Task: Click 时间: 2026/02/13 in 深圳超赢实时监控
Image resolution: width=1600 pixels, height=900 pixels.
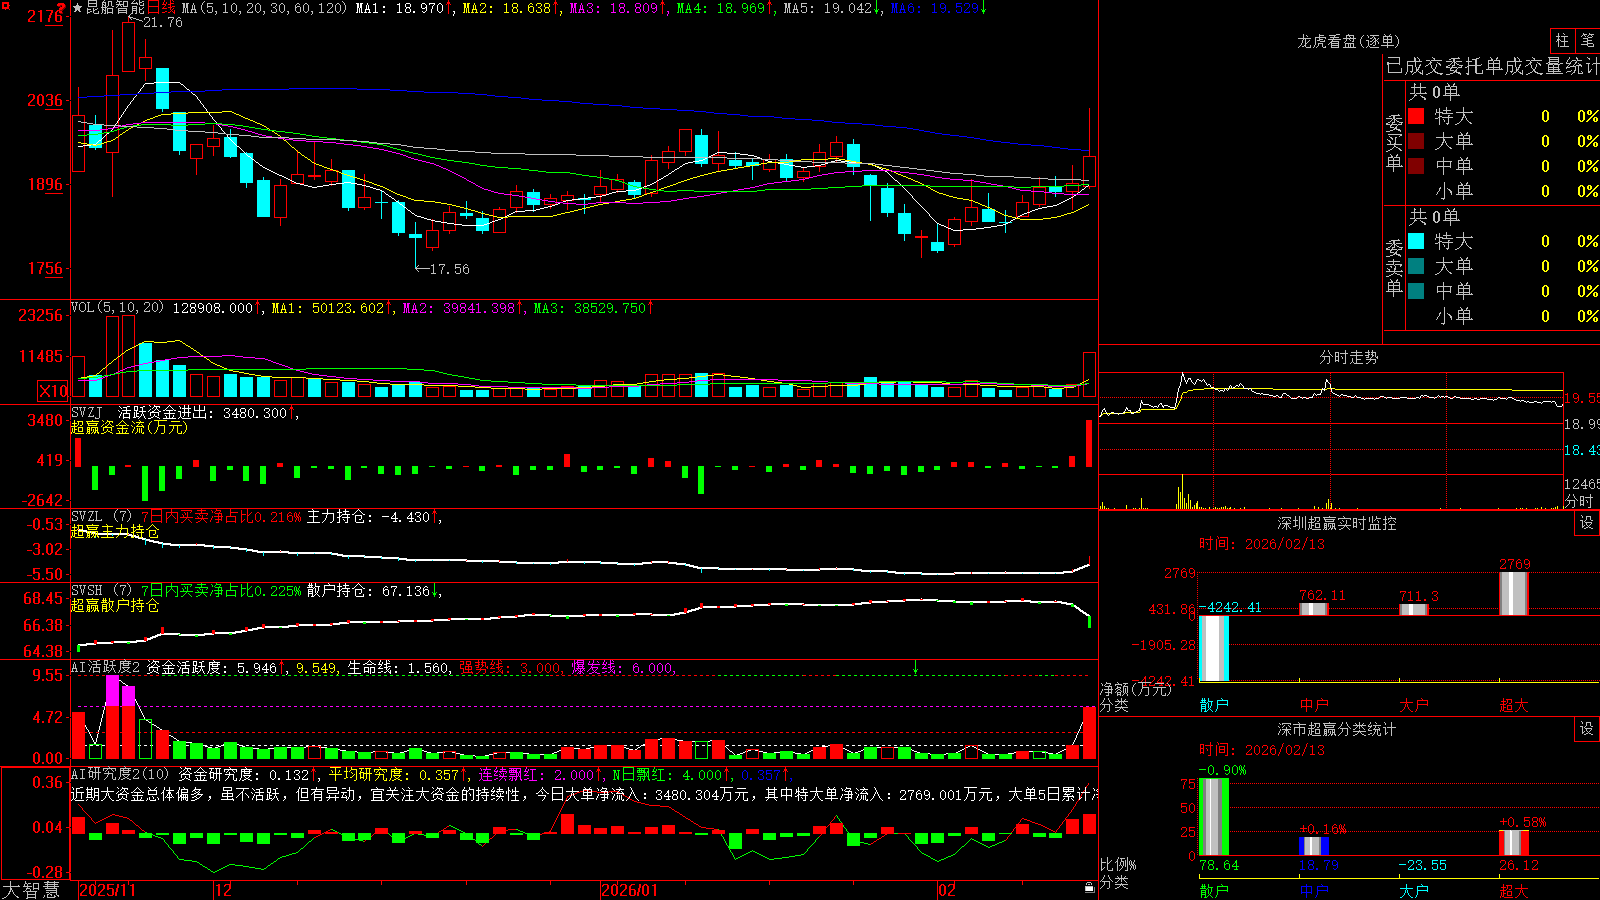Action: coord(1262,544)
